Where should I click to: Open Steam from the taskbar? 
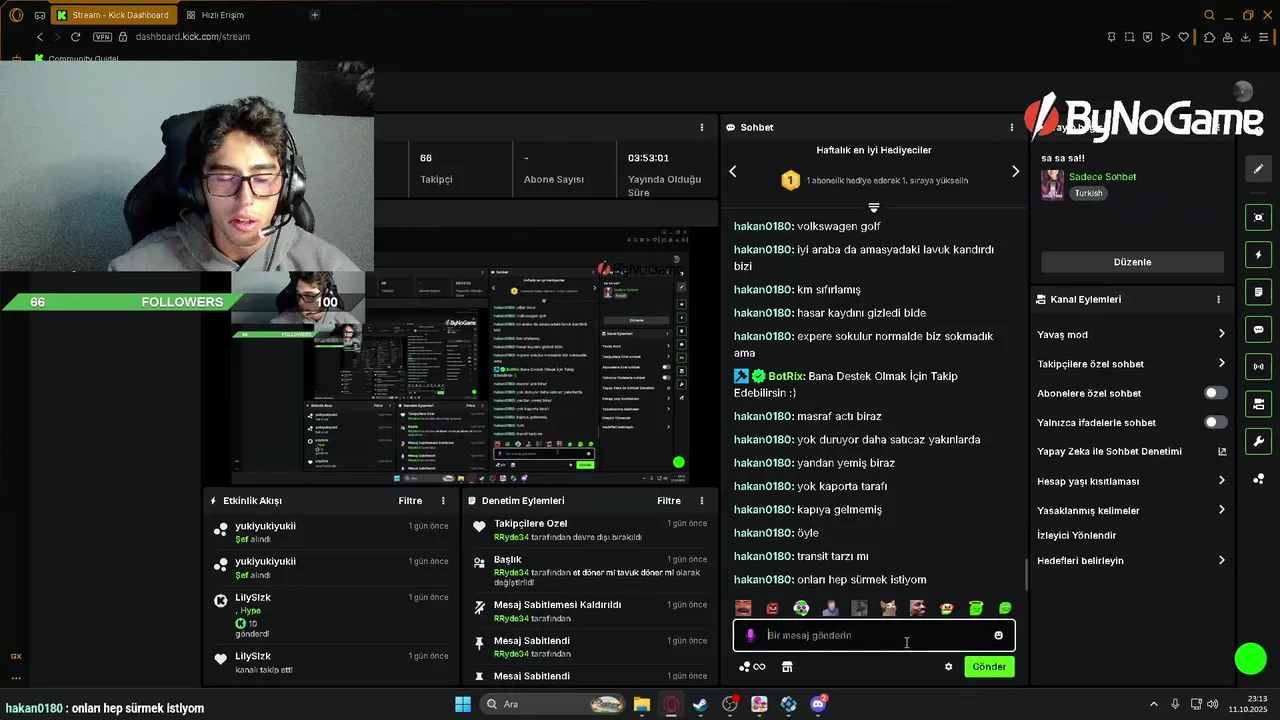[700, 704]
